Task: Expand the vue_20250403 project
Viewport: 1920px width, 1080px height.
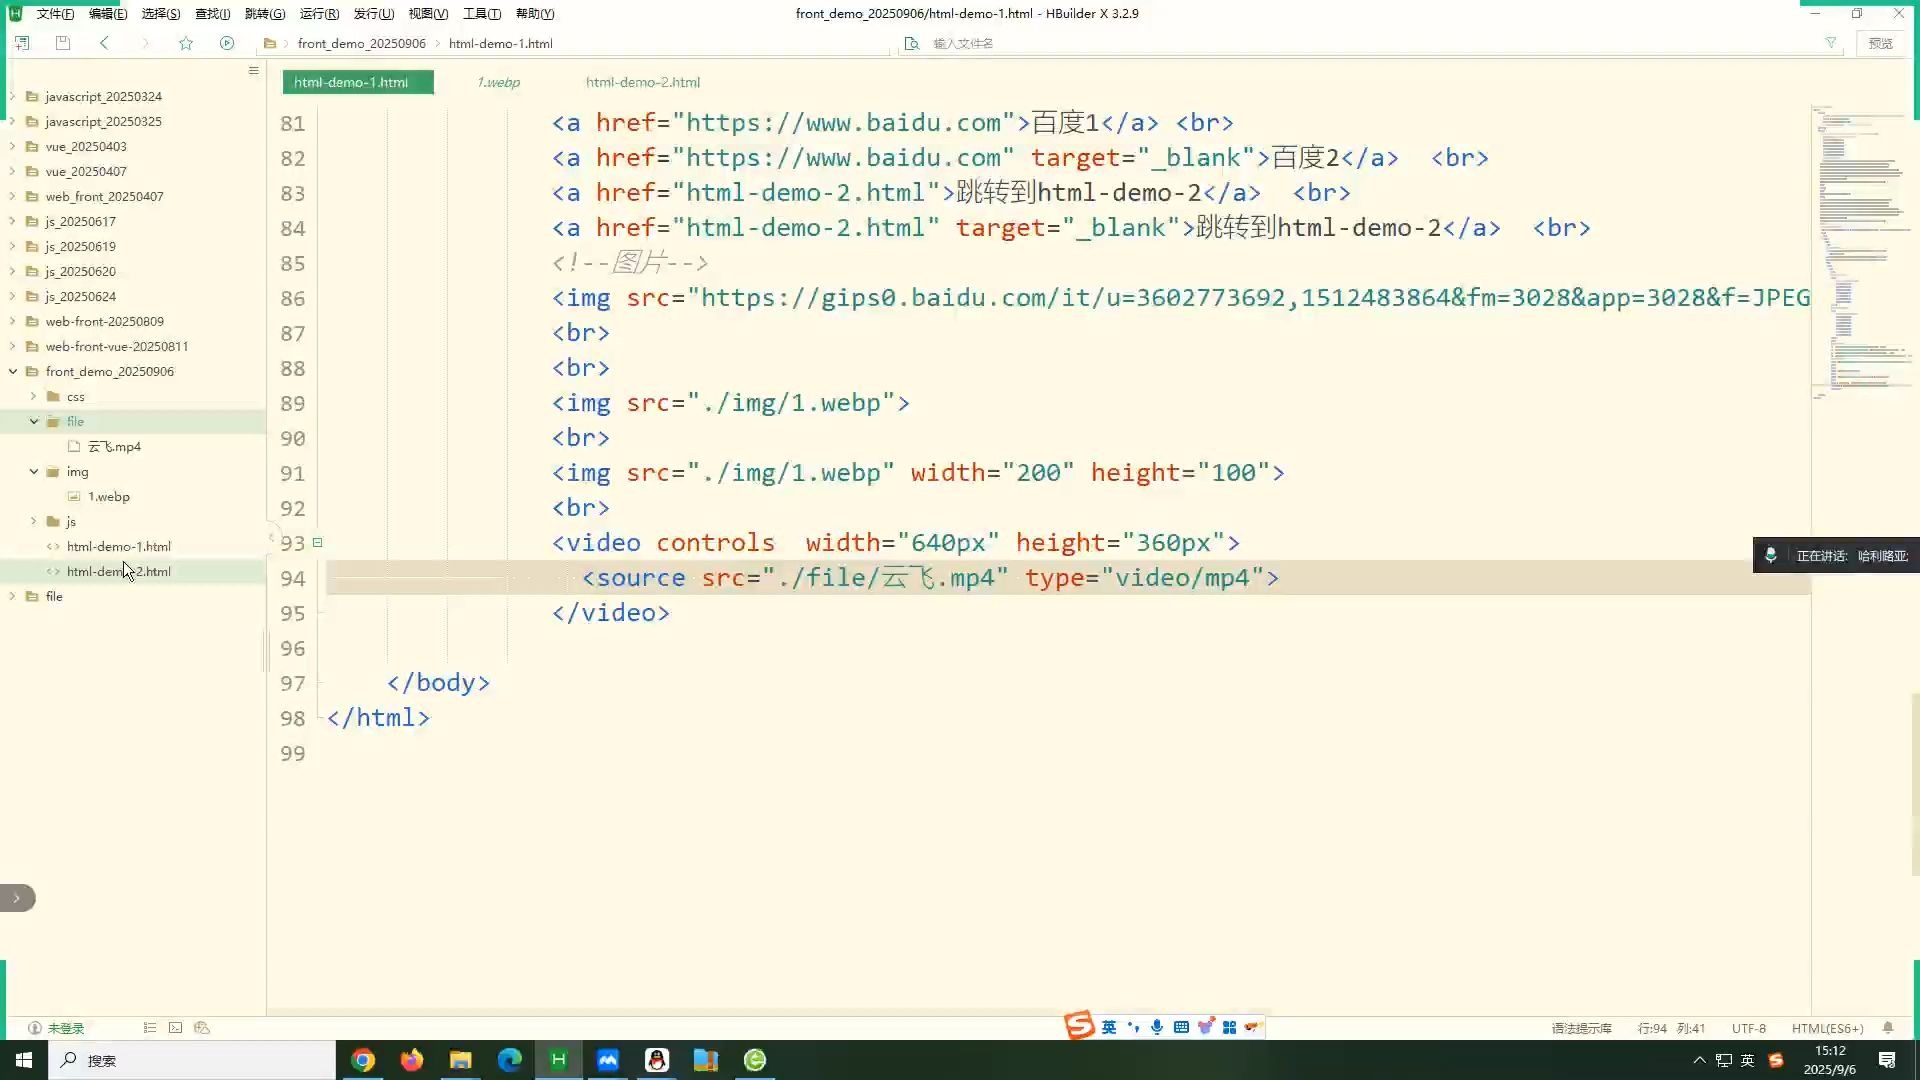Action: click(x=13, y=146)
